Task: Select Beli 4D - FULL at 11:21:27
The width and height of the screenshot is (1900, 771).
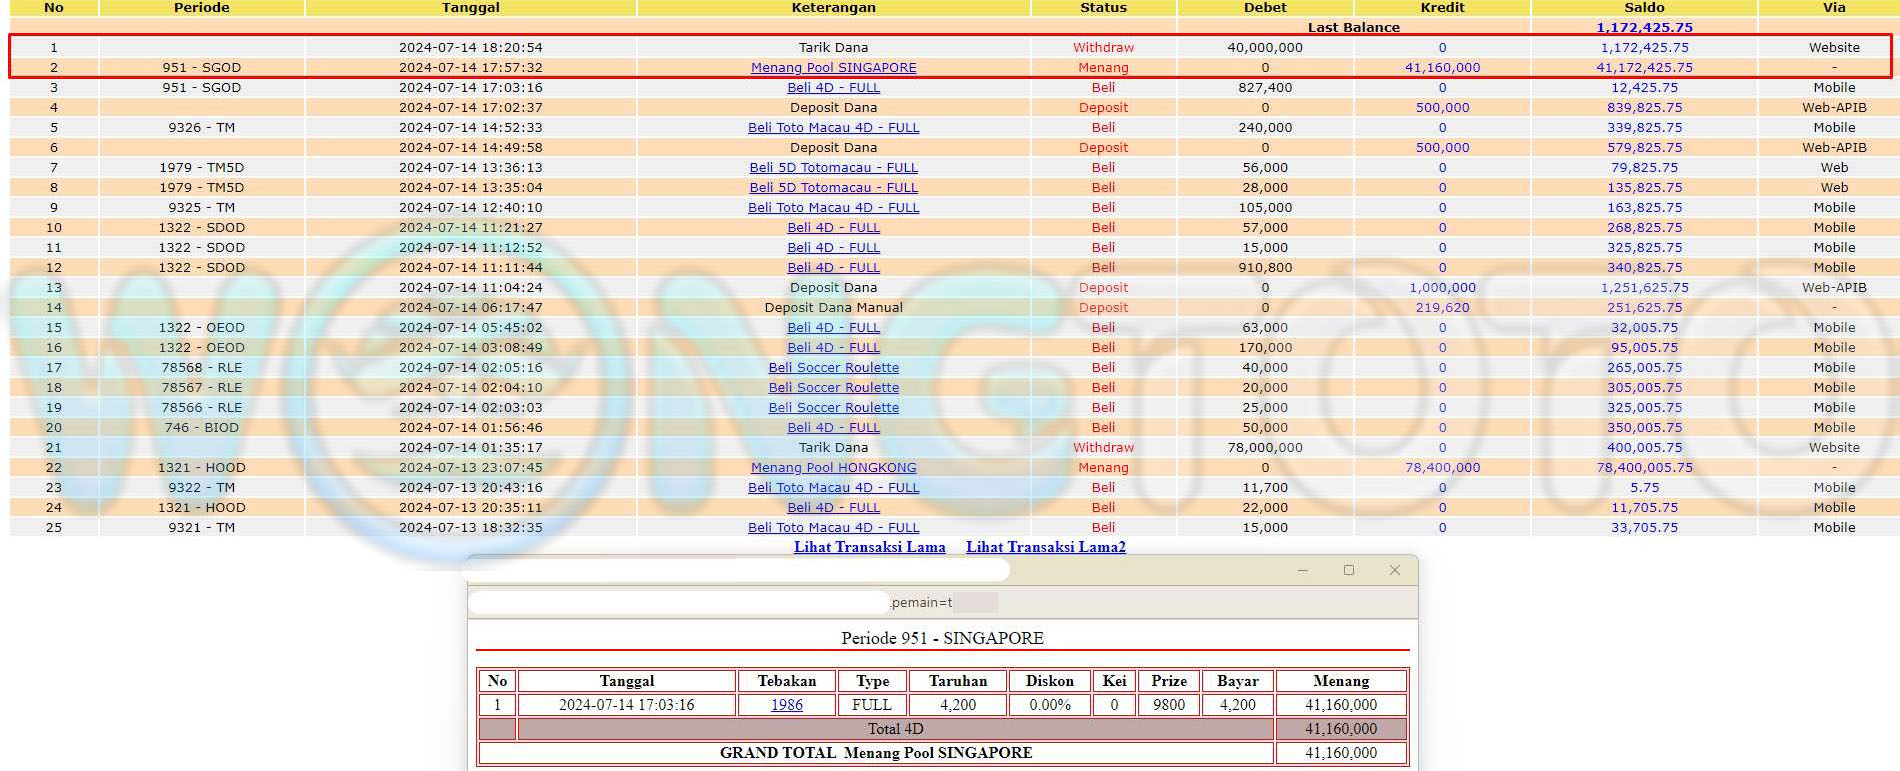Action: (833, 228)
